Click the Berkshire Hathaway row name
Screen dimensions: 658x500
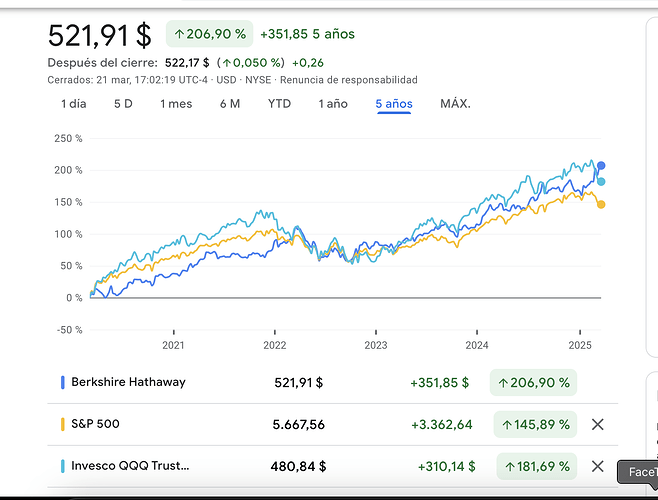[x=128, y=382]
